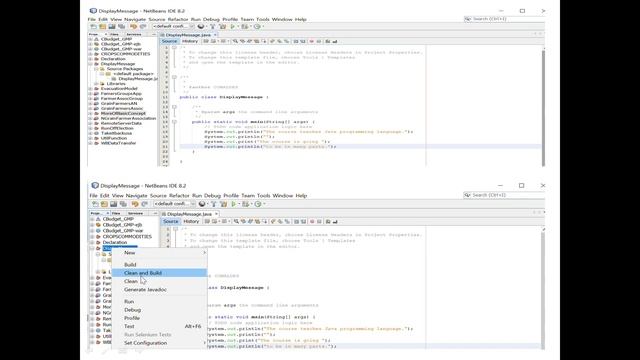Open Source menu in upper NetBeans menu bar
Screen dimensions: 640x360
[157, 19]
